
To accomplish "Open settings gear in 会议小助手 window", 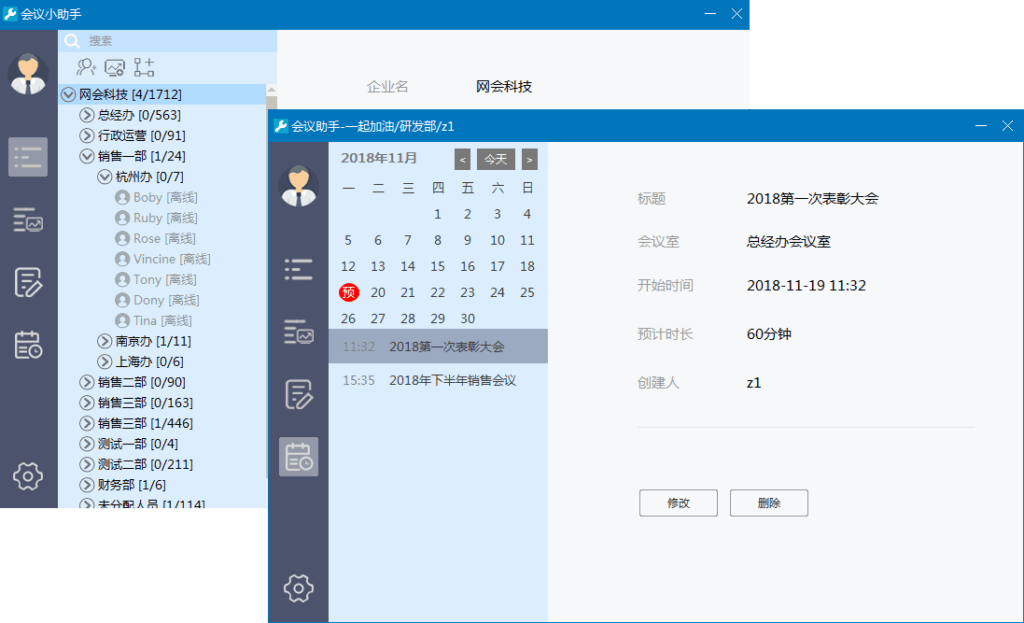I will click(28, 476).
